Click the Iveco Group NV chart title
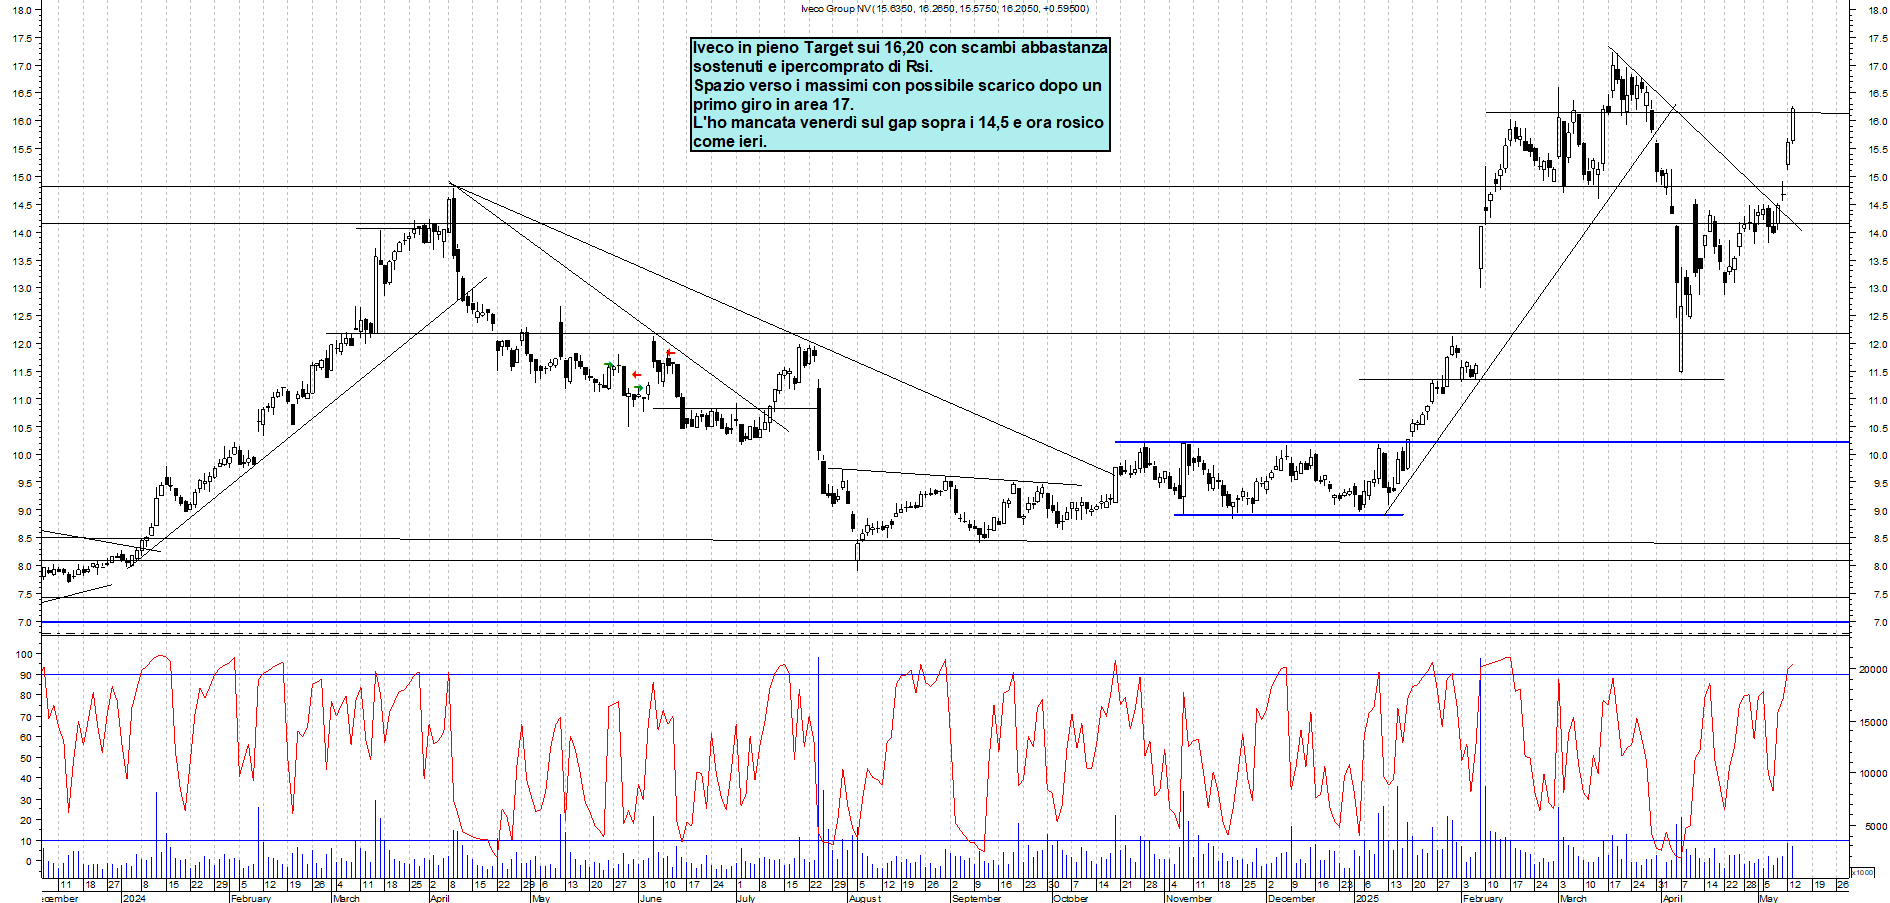Image resolution: width=1890 pixels, height=903 pixels. (x=944, y=9)
